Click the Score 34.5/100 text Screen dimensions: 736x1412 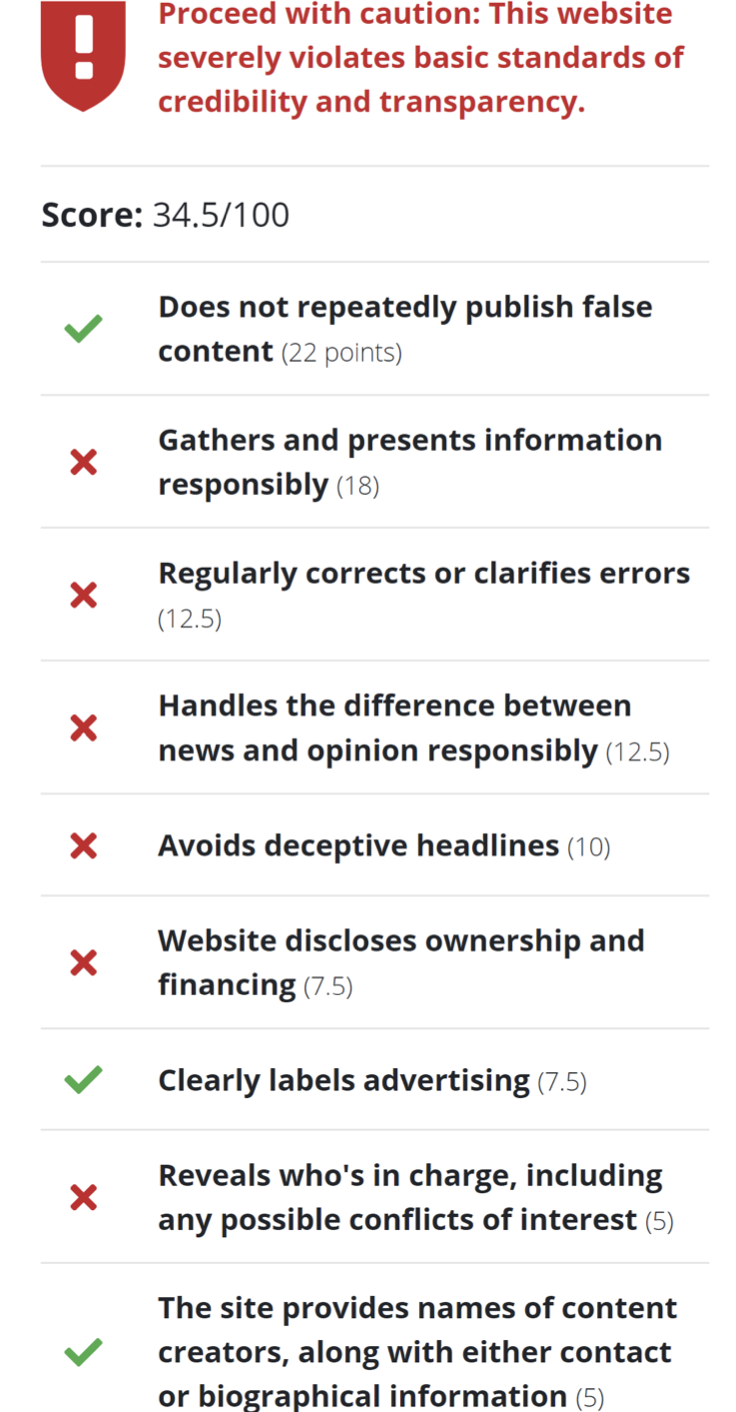[165, 215]
